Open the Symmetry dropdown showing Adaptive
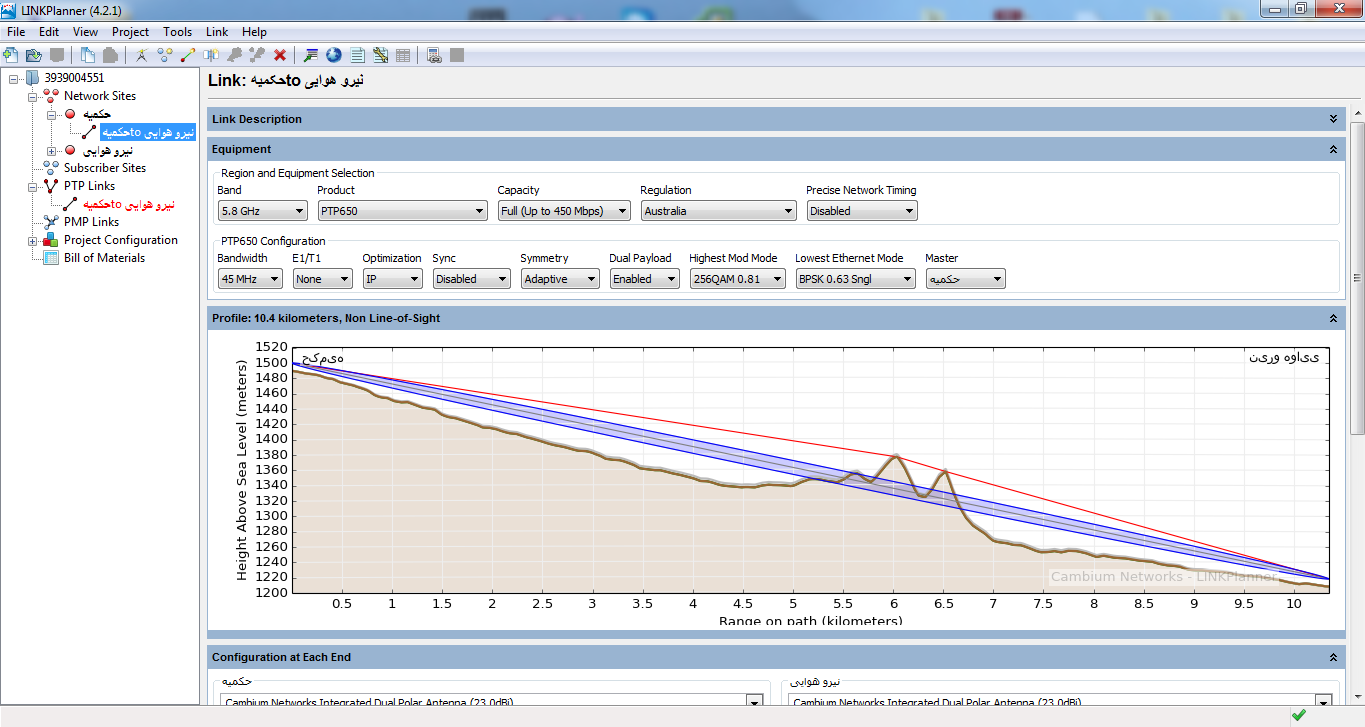 coord(560,279)
